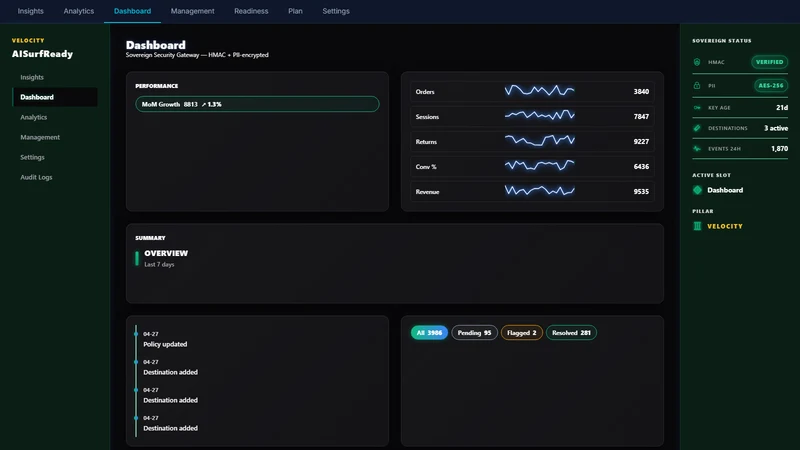Click the '3 active' destinations value
The image size is (800, 450).
[776, 128]
